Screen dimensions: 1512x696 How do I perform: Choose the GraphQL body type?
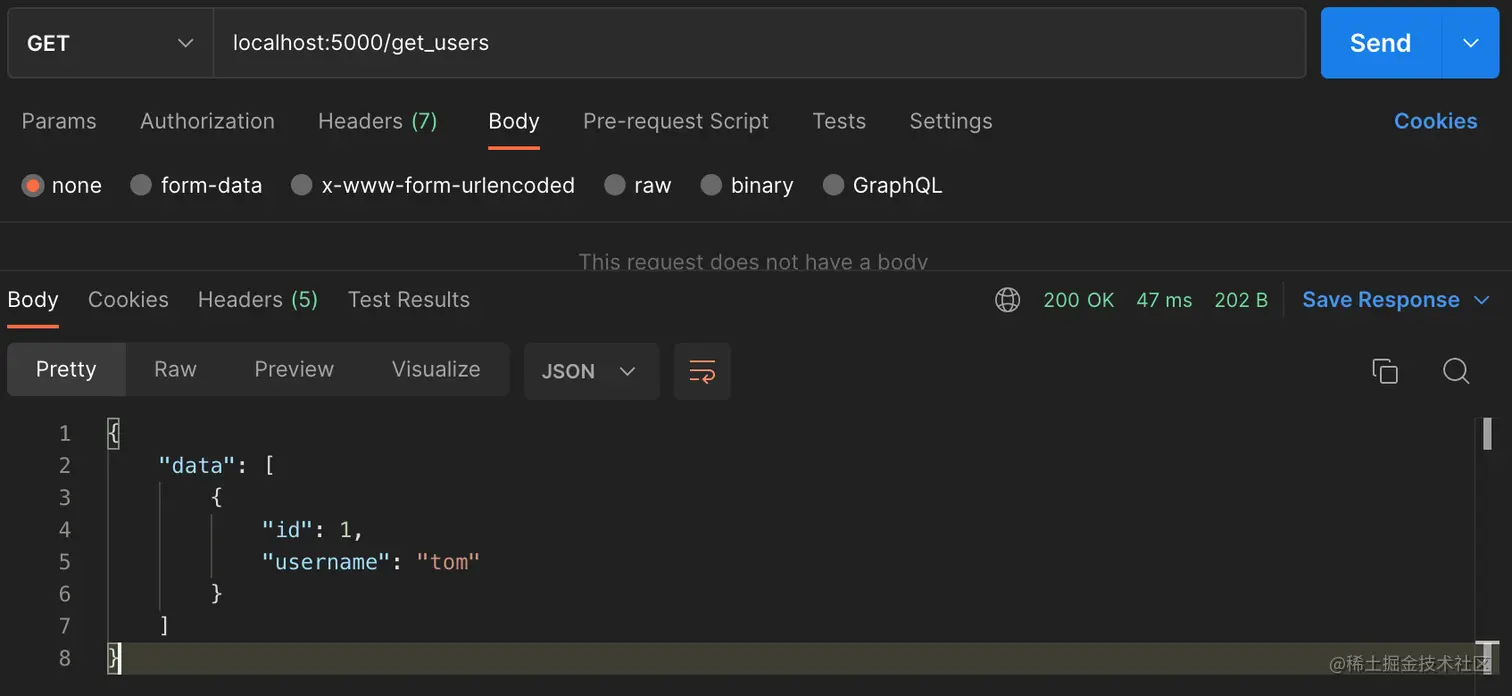833,185
